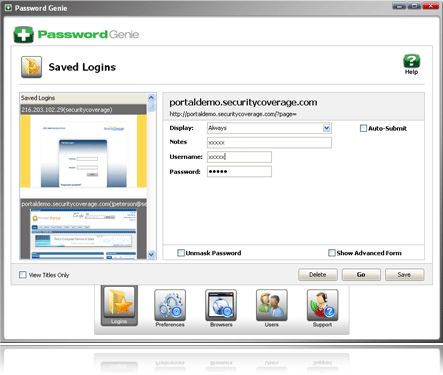Enable the Auto-Submit checkbox
Image resolution: width=443 pixels, height=375 pixels.
click(x=363, y=128)
